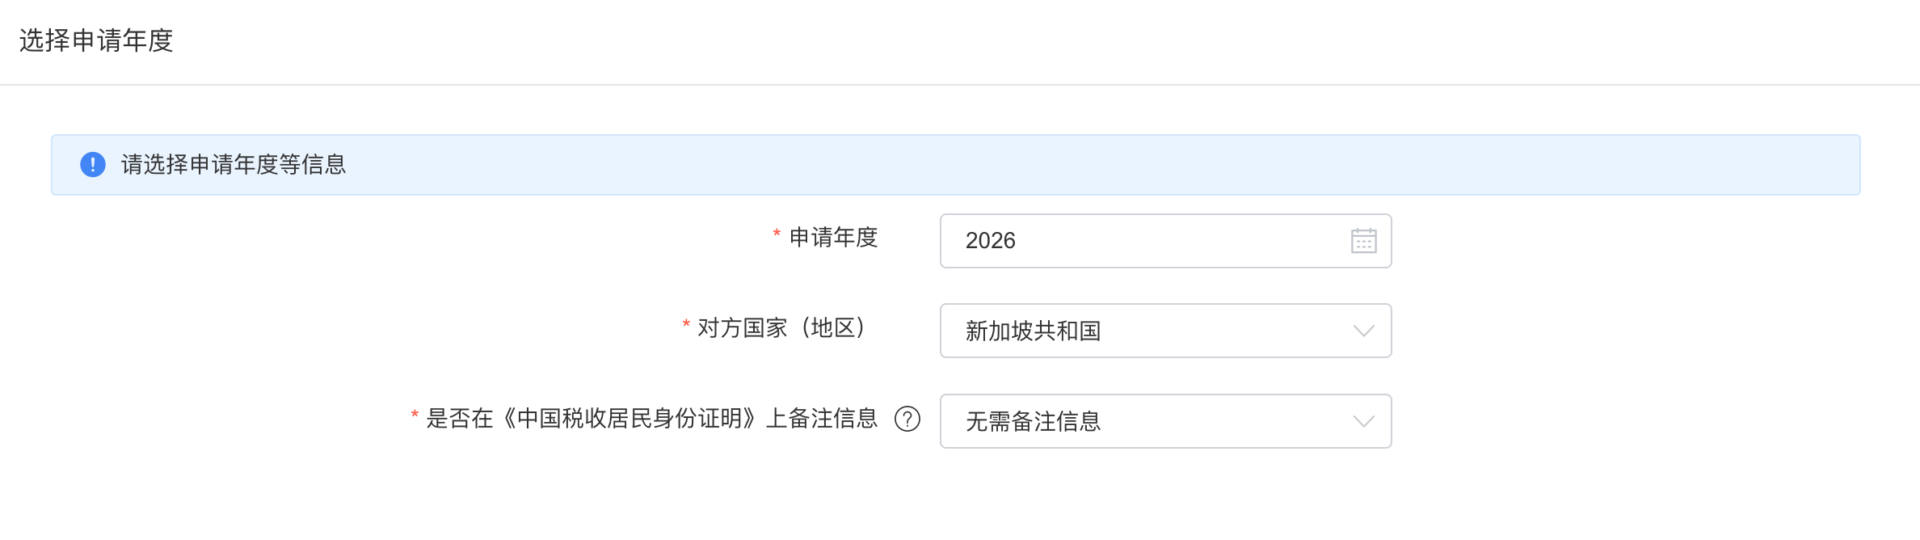
Task: Click the 申请年度 field label
Action: (x=833, y=238)
